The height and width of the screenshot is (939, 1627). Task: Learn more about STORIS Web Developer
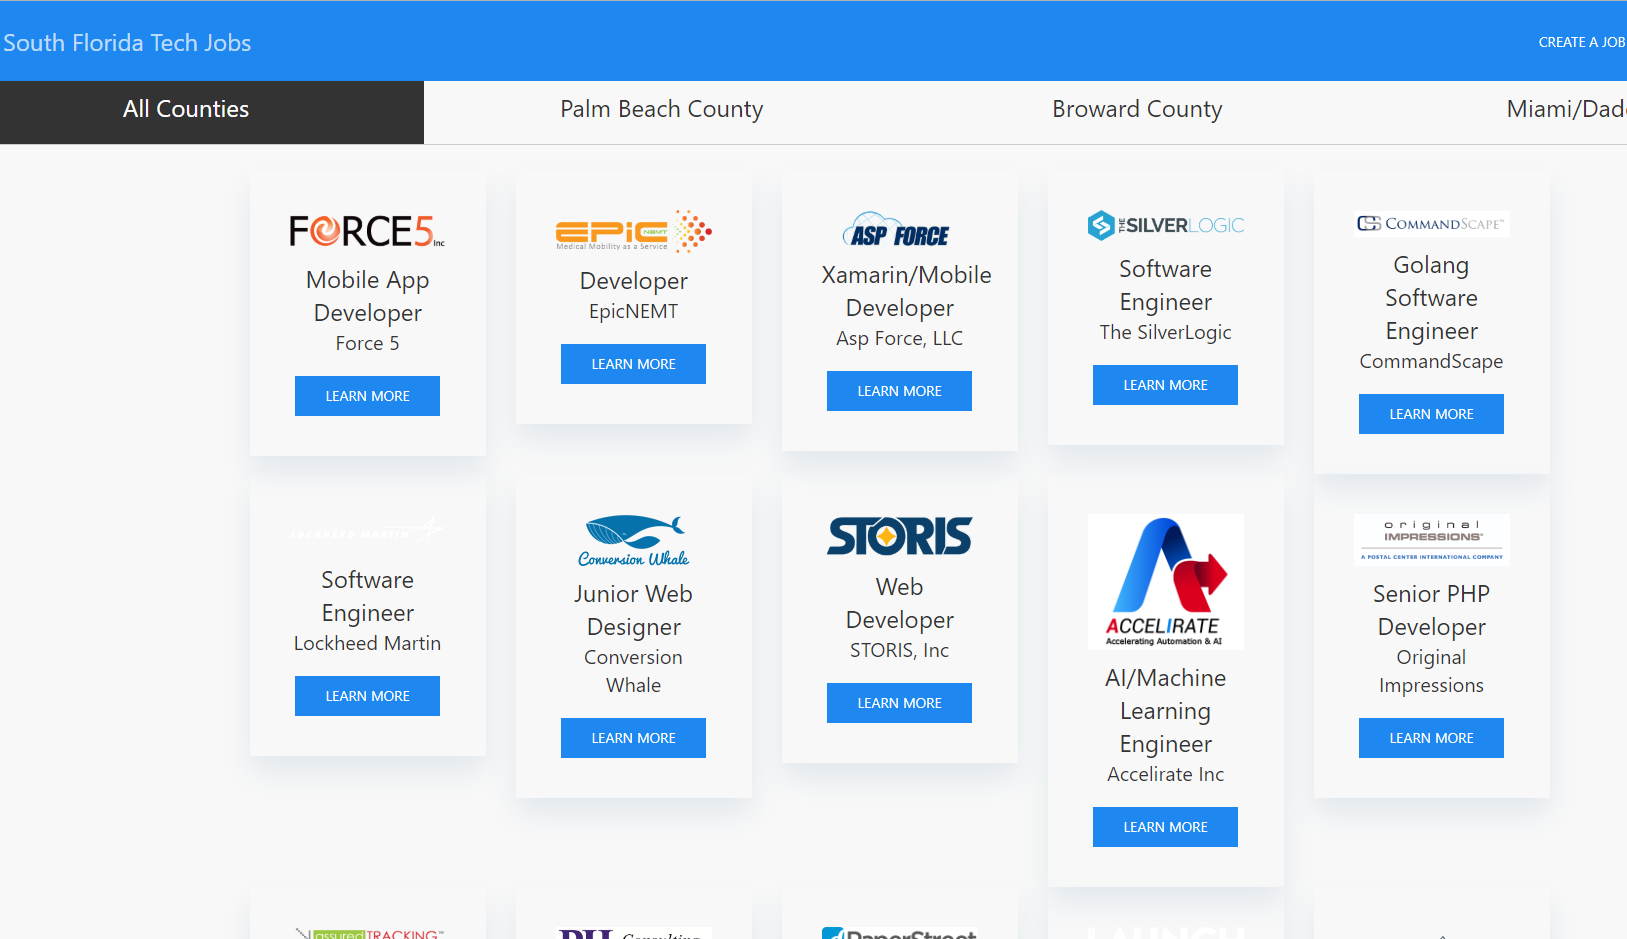(899, 703)
